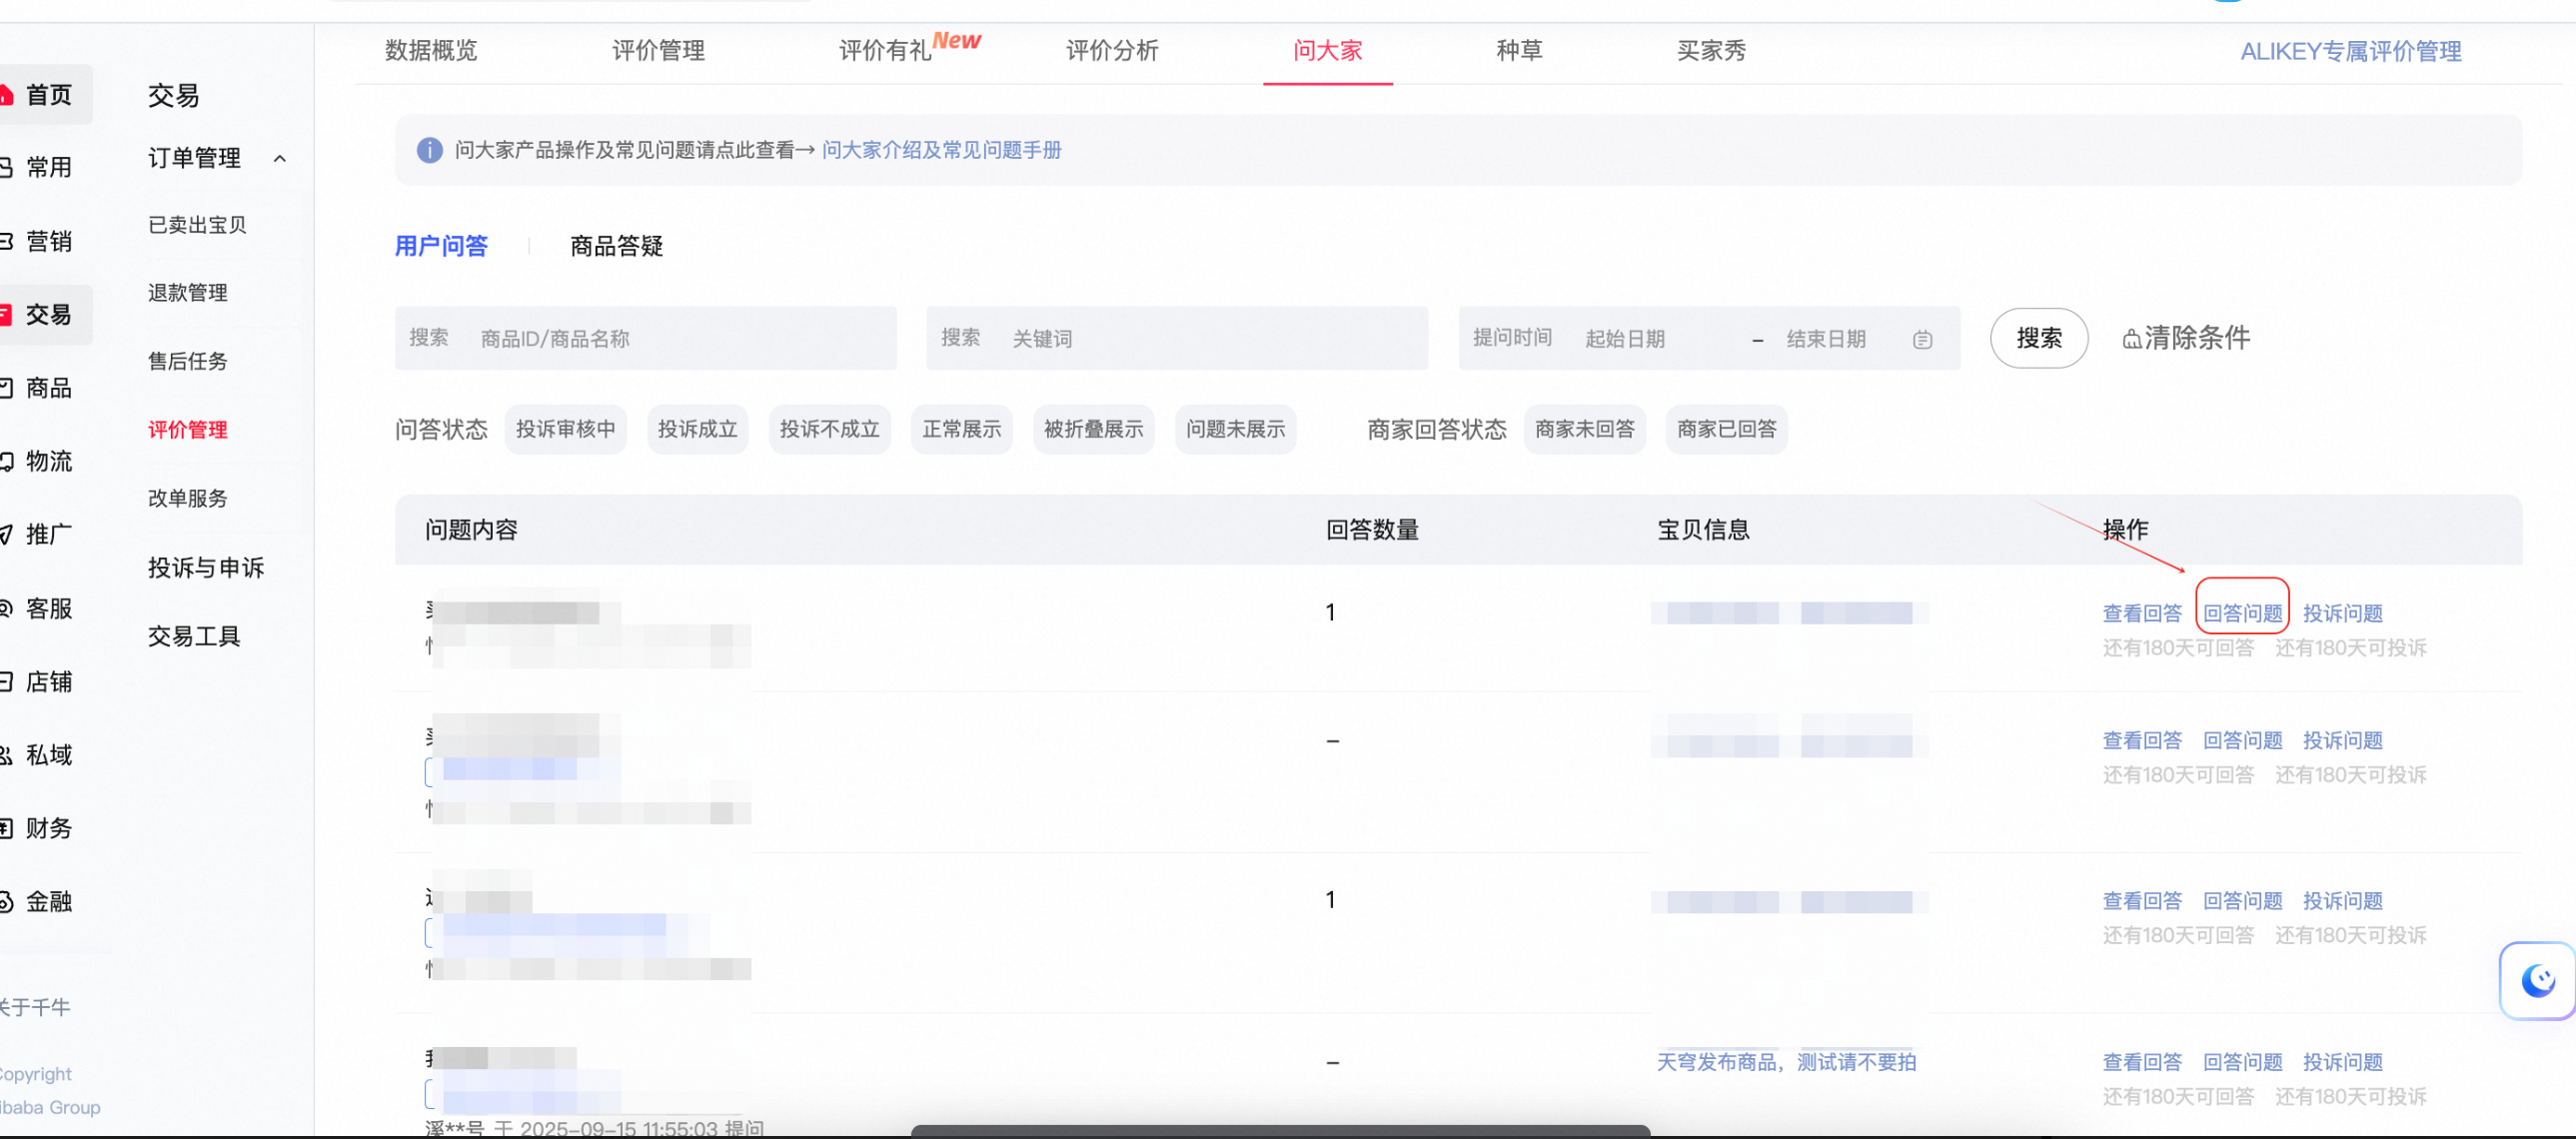2576x1139 pixels.
Task: Switch to the 数据概览 tab
Action: pyautogui.click(x=431, y=50)
